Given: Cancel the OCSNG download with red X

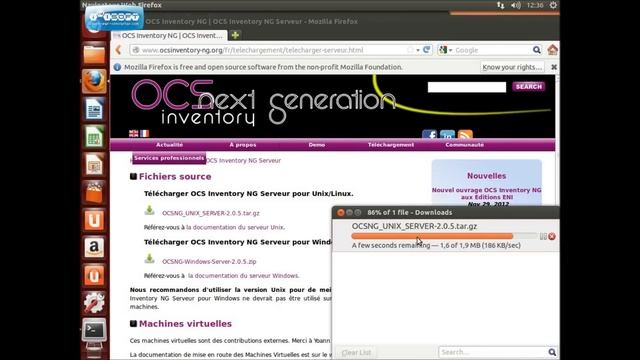Looking at the screenshot, I should click(x=552, y=236).
